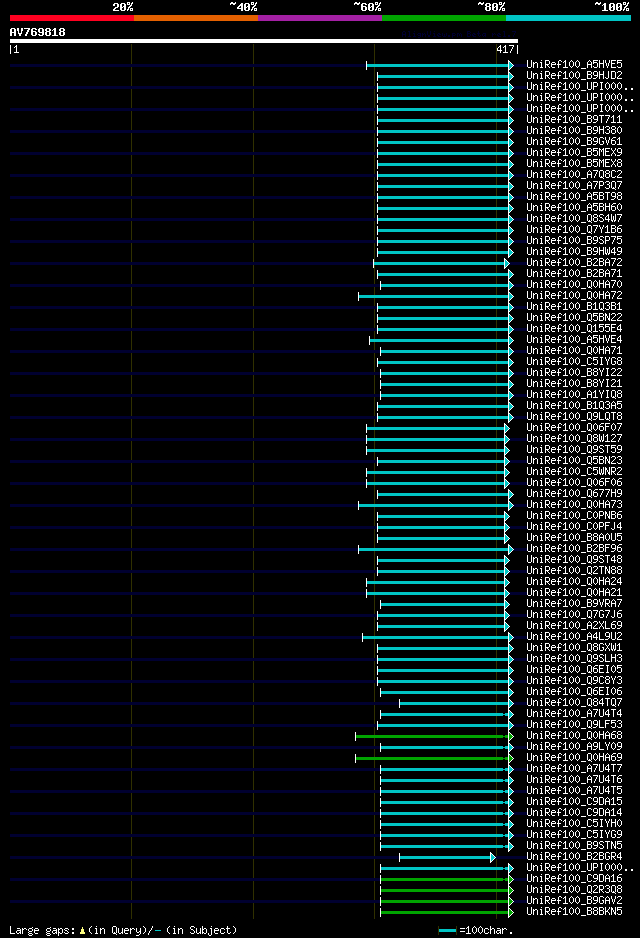640x938 pixels.
Task: Select hit UniRef100_A9LY09
Action: [574, 747]
